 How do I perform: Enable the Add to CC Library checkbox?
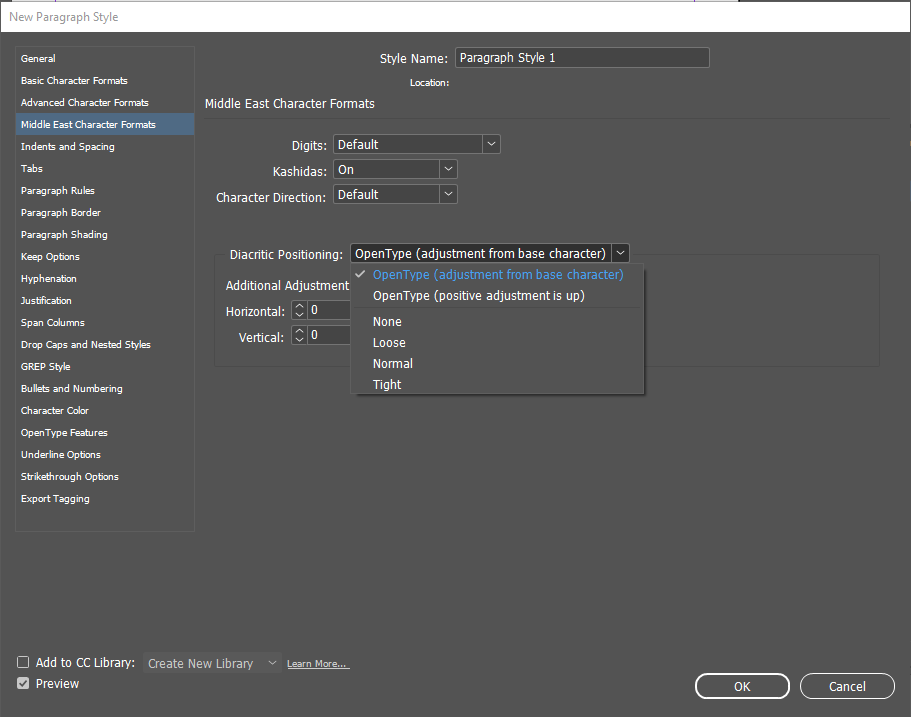coord(22,661)
